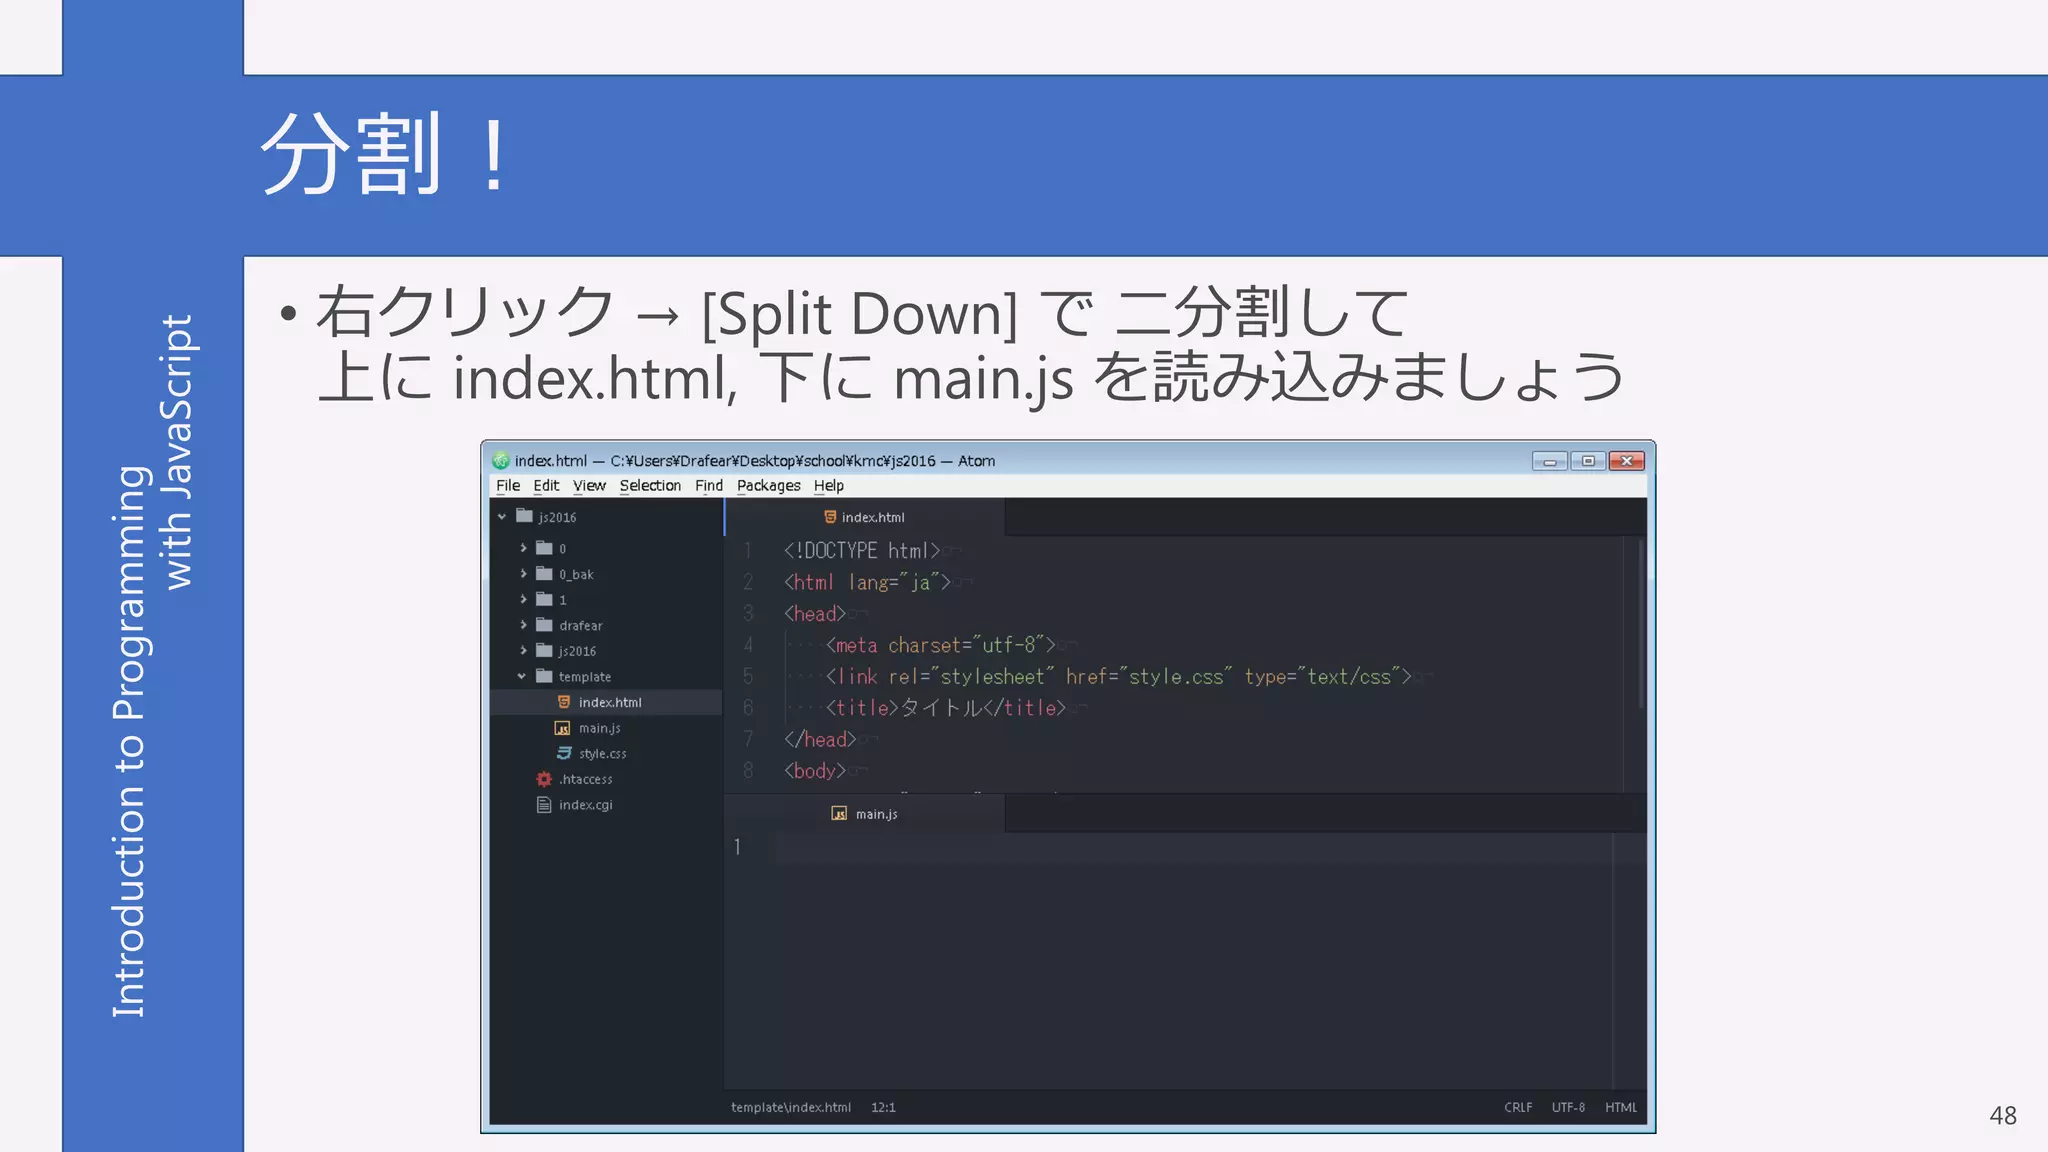Click the template\index.html path in status bar
The height and width of the screenshot is (1152, 2048).
pyautogui.click(x=791, y=1107)
